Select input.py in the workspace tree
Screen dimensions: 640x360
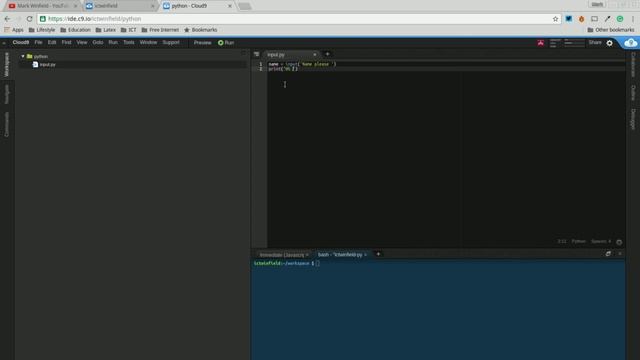47,64
